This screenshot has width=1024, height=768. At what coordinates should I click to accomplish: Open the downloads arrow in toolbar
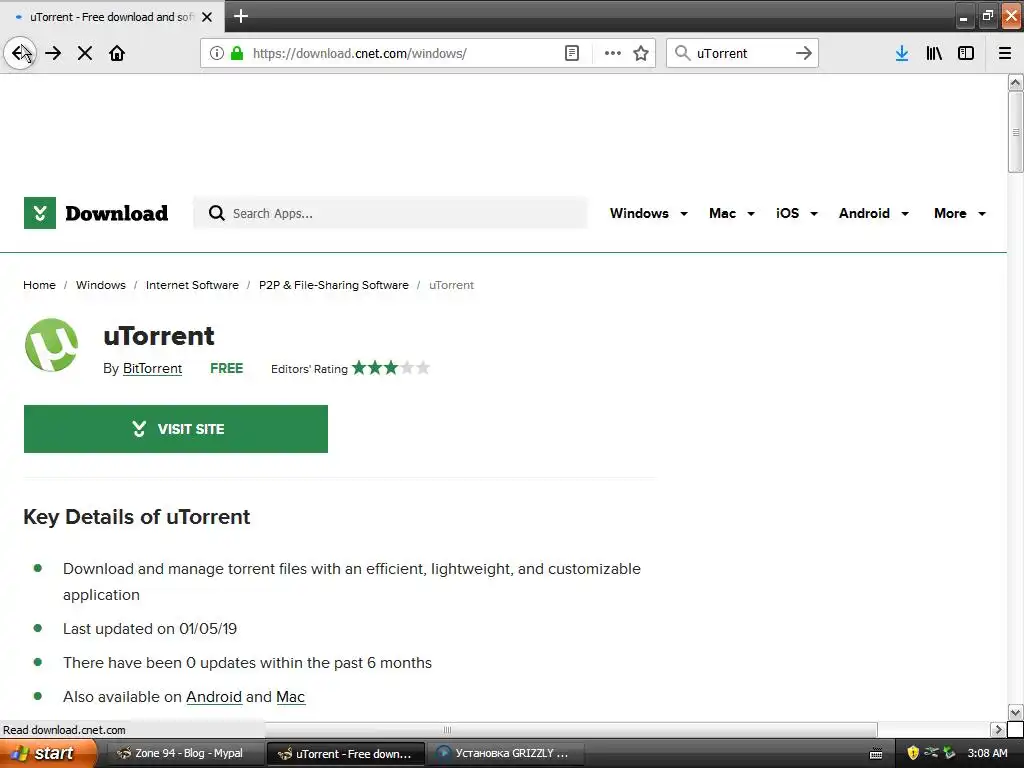tap(902, 53)
